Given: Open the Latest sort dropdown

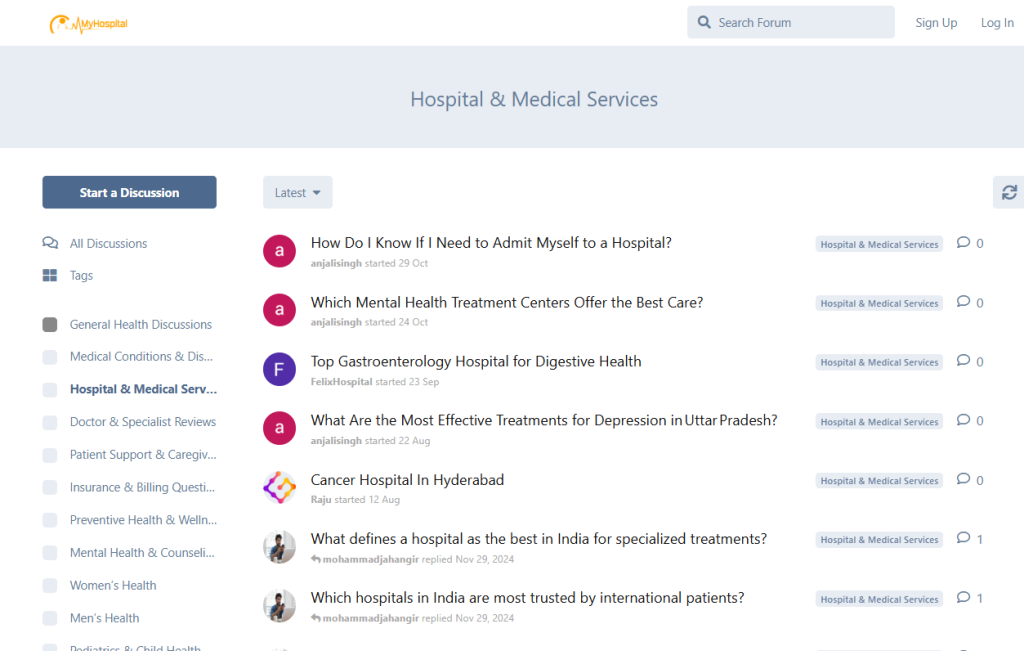Looking at the screenshot, I should coord(297,193).
